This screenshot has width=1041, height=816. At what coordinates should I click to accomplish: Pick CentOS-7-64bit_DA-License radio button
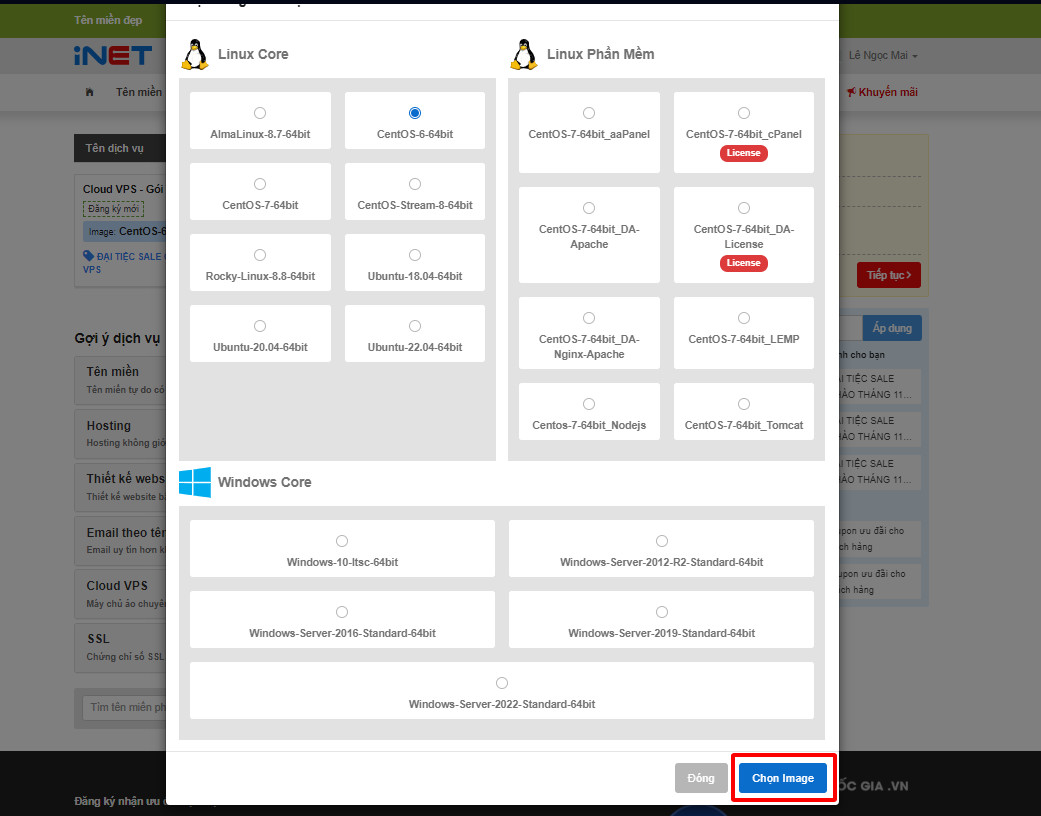click(x=744, y=208)
